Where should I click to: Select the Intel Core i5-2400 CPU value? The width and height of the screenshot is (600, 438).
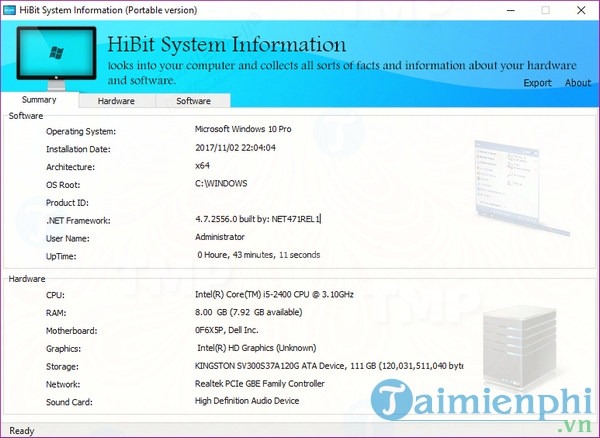click(x=274, y=295)
